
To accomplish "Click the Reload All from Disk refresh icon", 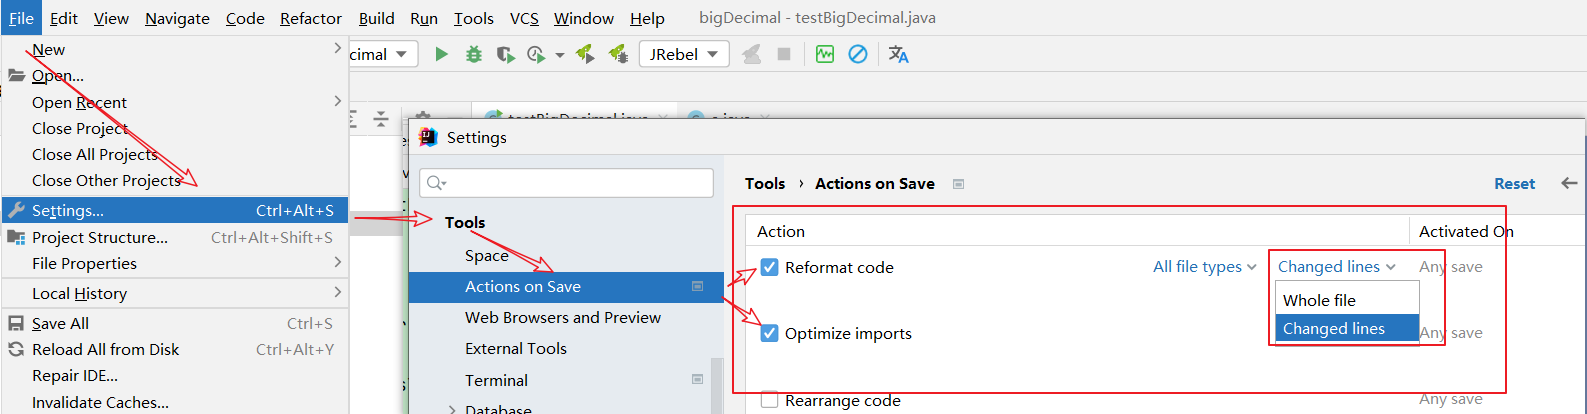I will pyautogui.click(x=16, y=349).
